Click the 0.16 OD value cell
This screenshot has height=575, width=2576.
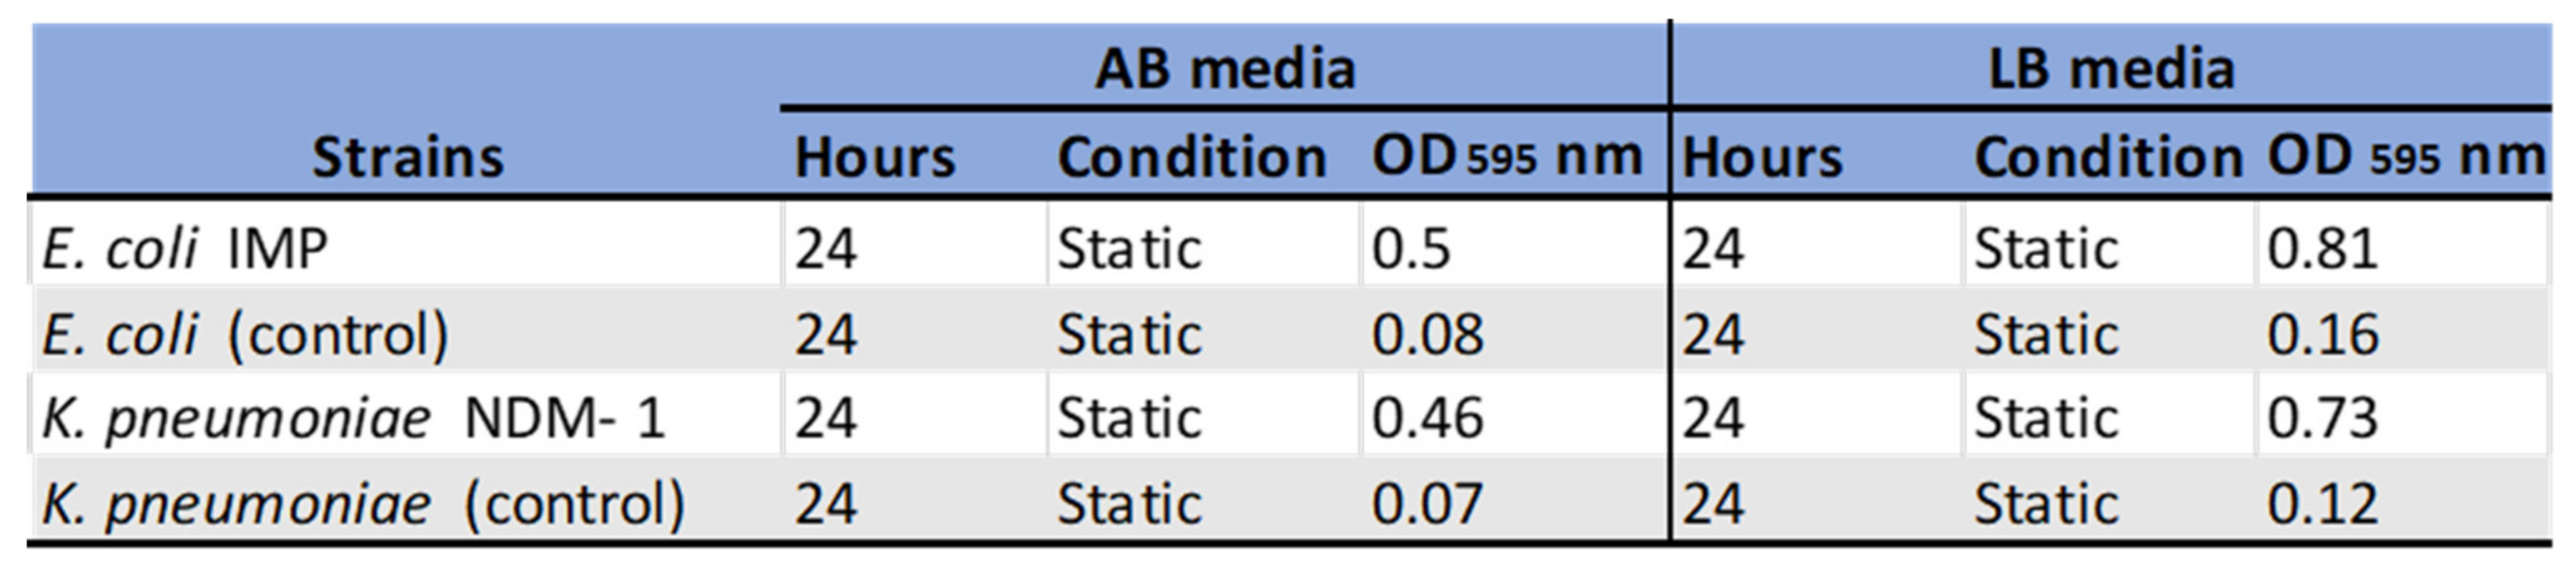click(x=2322, y=333)
